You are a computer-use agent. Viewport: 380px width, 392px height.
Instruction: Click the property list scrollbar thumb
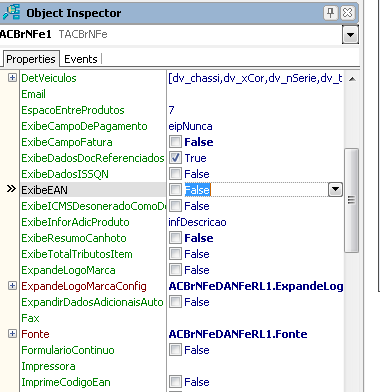pyautogui.click(x=352, y=201)
